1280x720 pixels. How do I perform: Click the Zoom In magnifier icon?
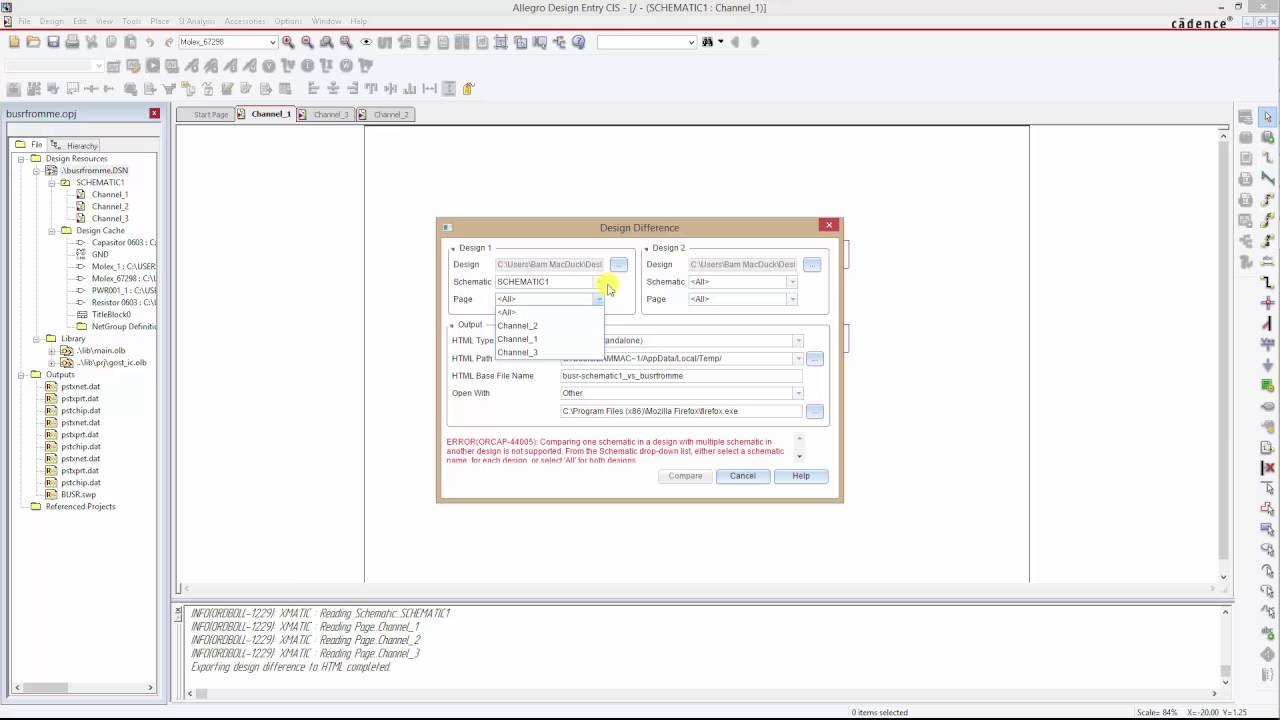tap(288, 42)
